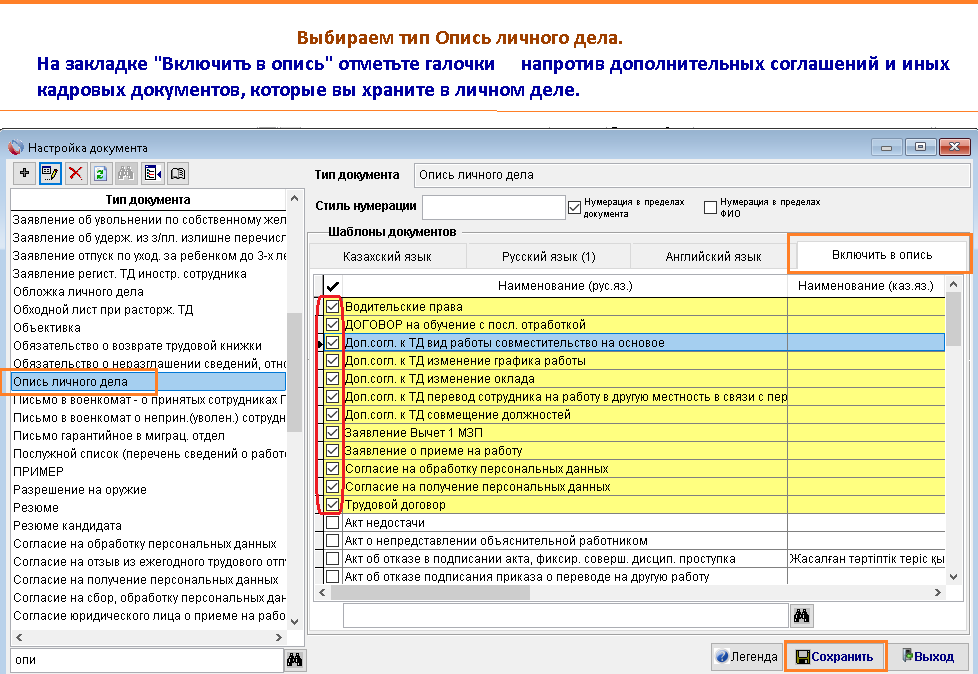Select 'Резюме кандидата' list row

coord(148,526)
